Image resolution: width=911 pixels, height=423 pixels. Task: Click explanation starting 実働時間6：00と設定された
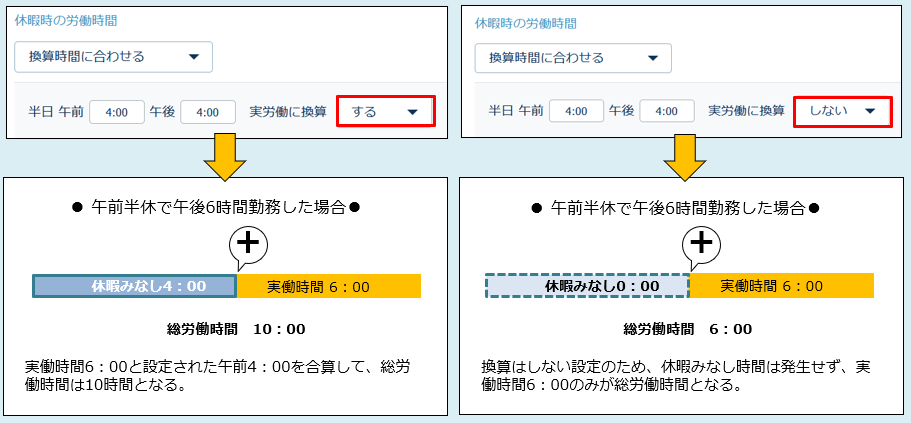tap(218, 376)
